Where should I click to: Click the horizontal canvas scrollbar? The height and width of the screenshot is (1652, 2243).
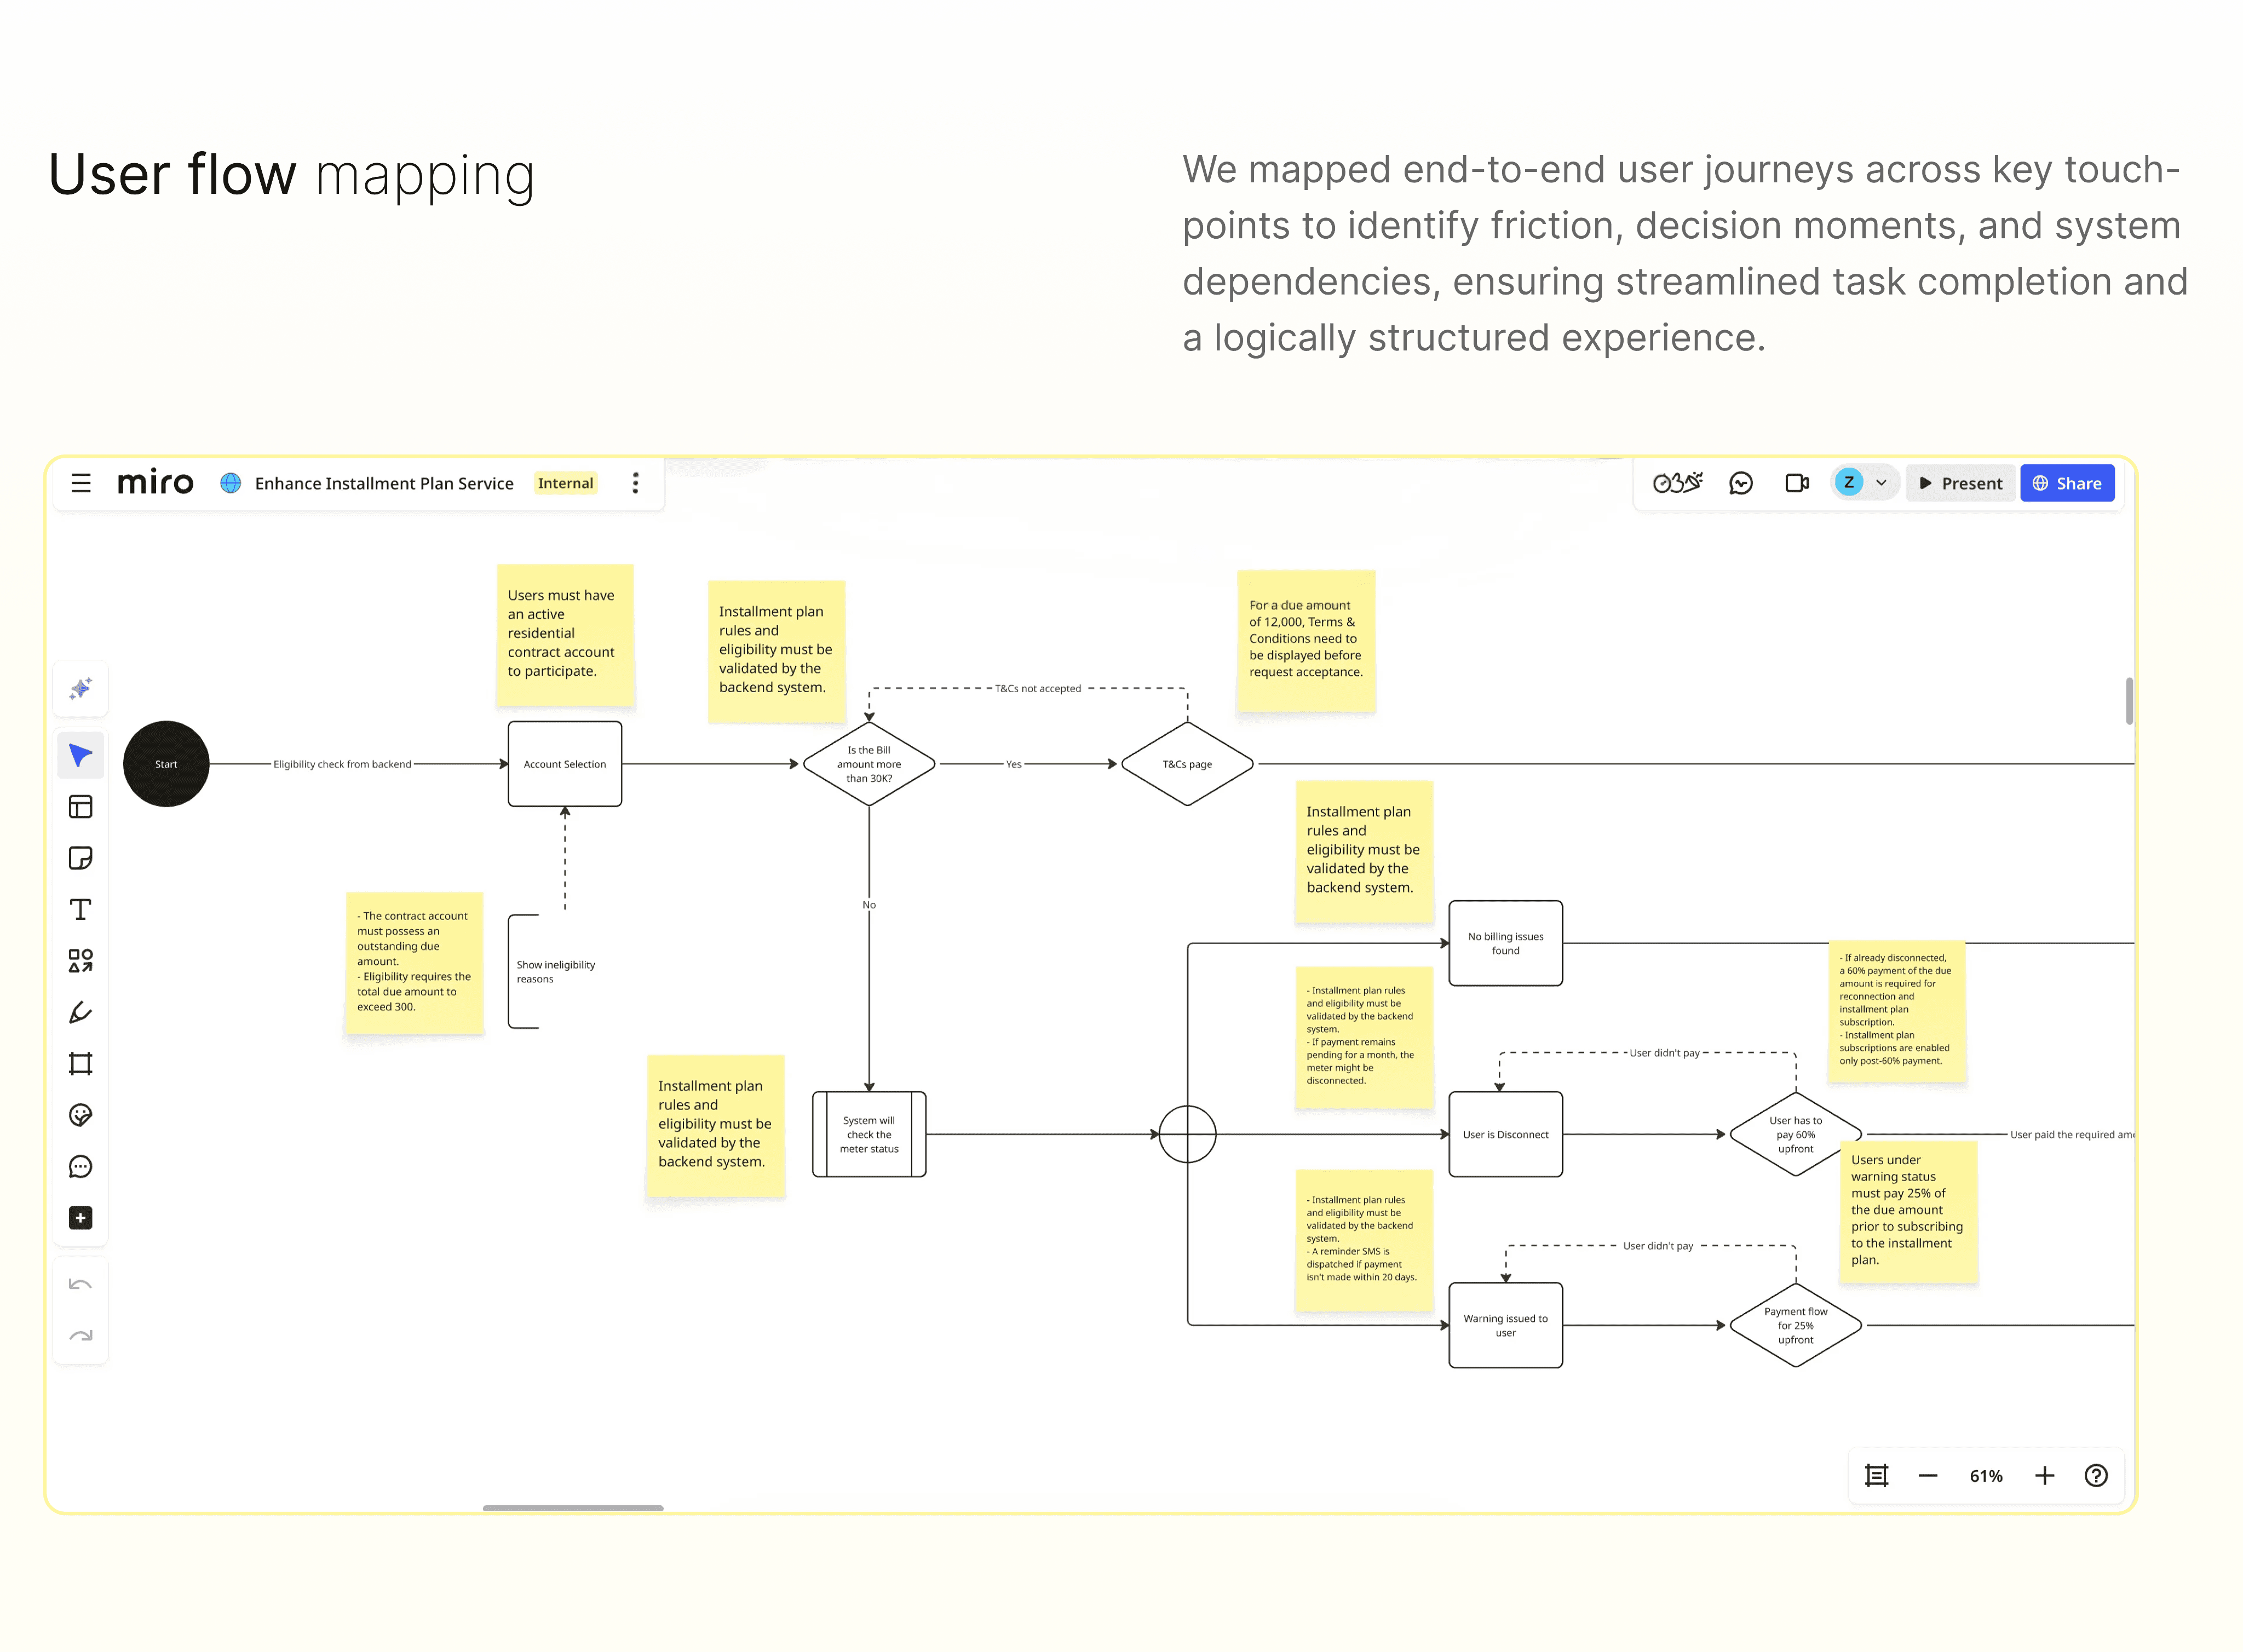(x=572, y=1507)
